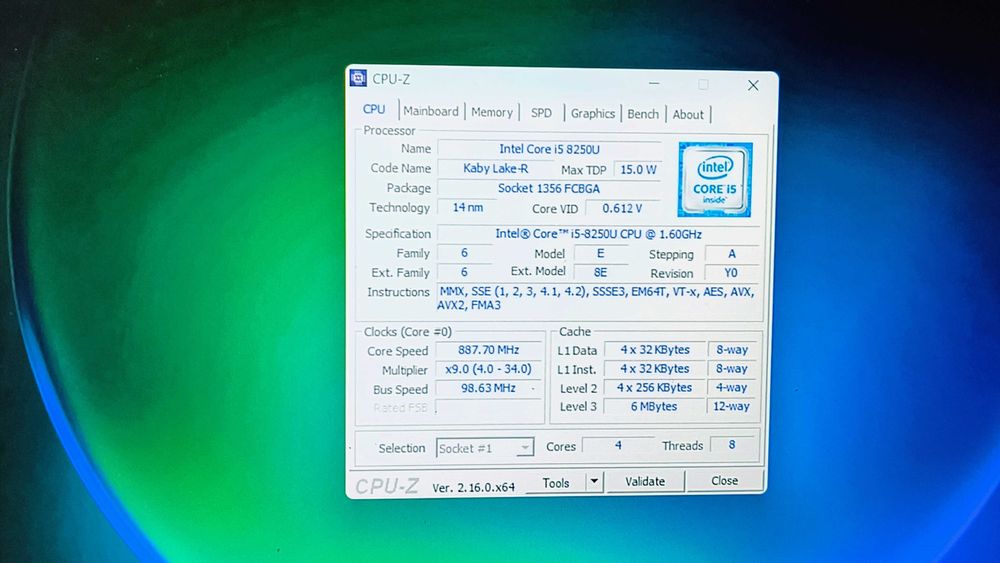Expand the Socket #1 selection combo box

click(x=485, y=448)
